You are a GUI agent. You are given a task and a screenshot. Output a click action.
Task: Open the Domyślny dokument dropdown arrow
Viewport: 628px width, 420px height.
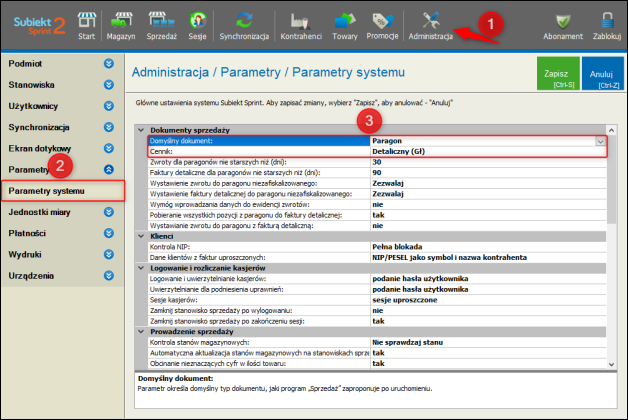[x=599, y=142]
